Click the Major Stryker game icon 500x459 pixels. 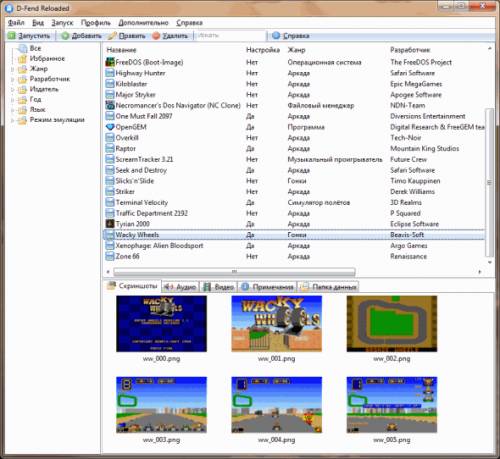pos(110,95)
